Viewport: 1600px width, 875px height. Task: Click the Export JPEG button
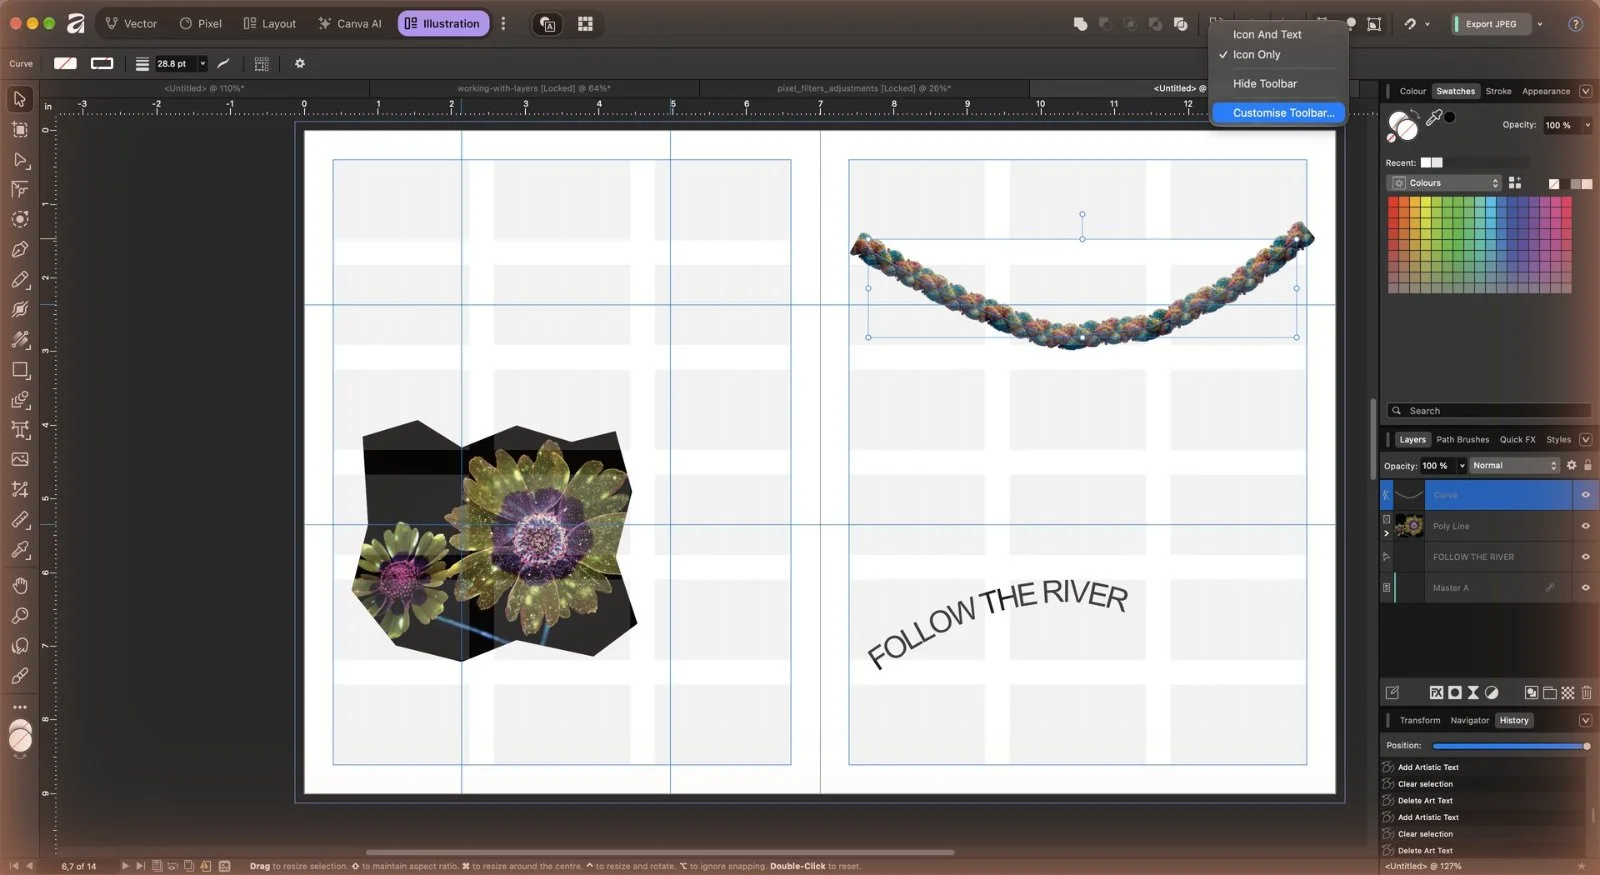pyautogui.click(x=1491, y=24)
